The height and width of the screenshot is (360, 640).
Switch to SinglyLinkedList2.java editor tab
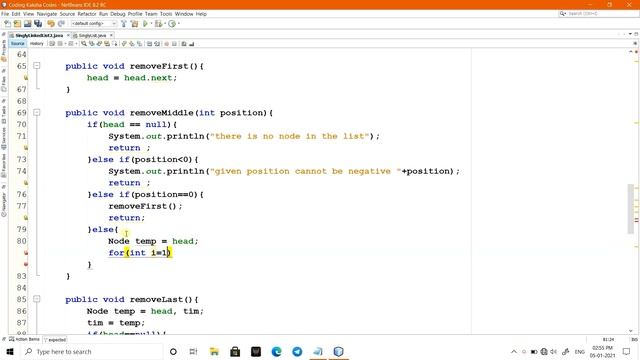pyautogui.click(x=39, y=36)
